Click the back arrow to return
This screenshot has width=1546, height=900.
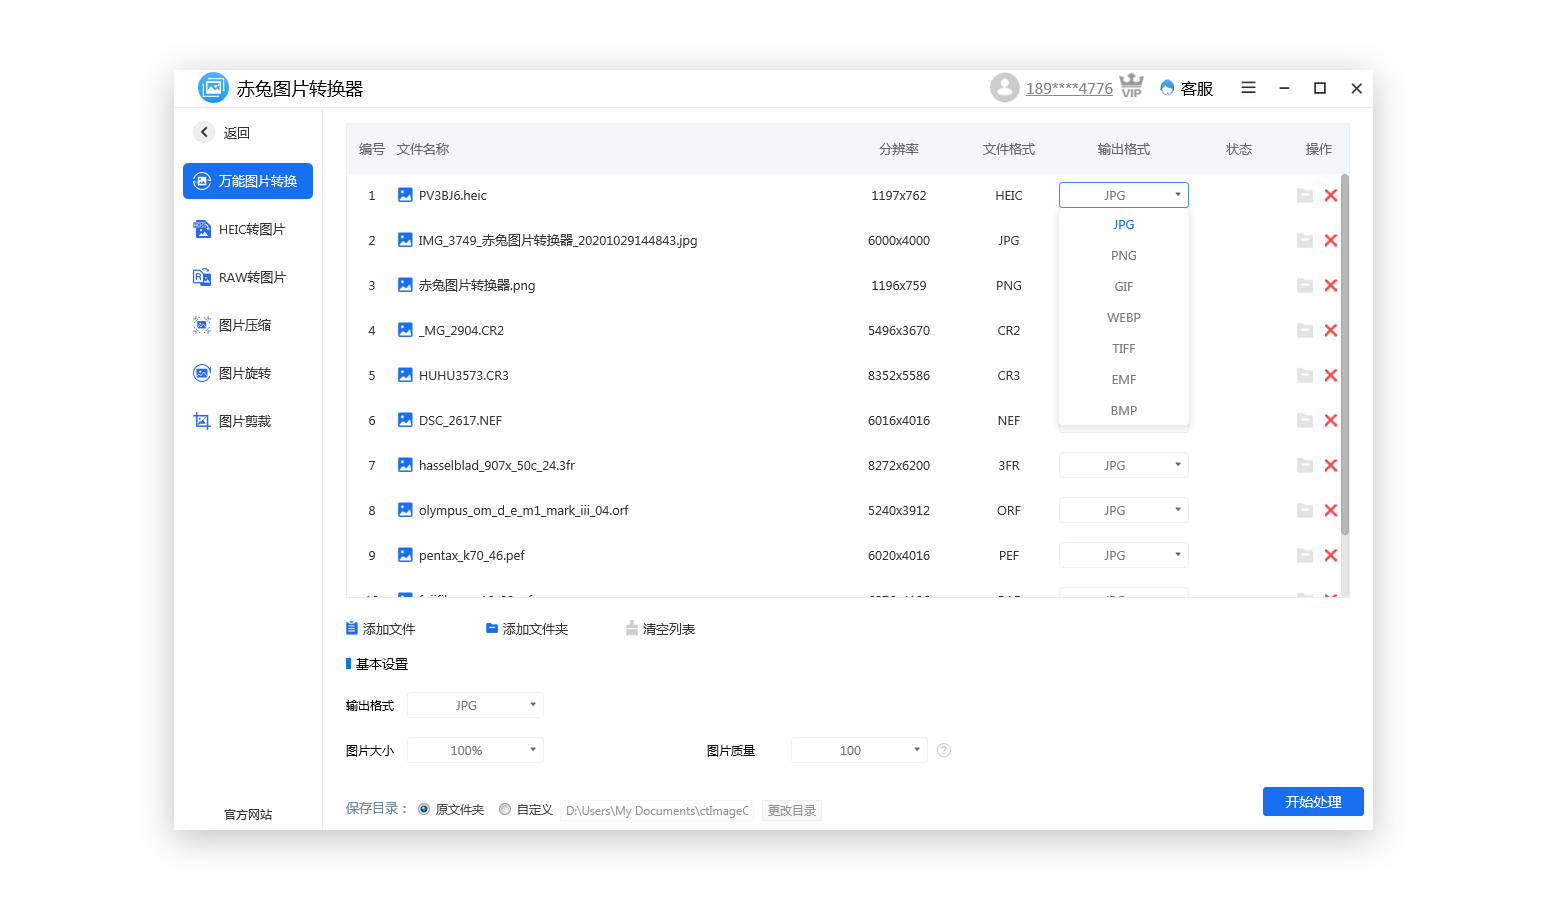[x=204, y=131]
